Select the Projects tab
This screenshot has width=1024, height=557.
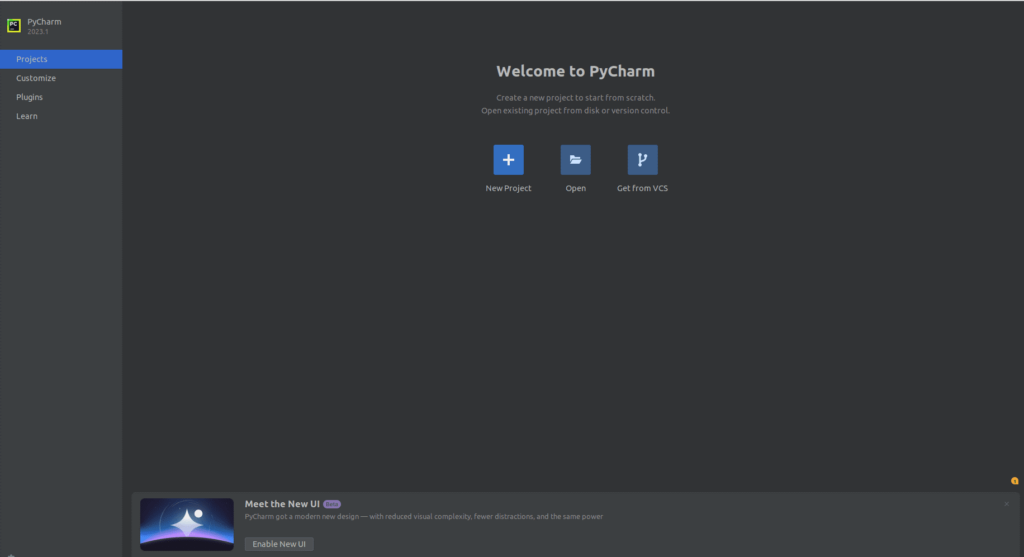(x=61, y=59)
